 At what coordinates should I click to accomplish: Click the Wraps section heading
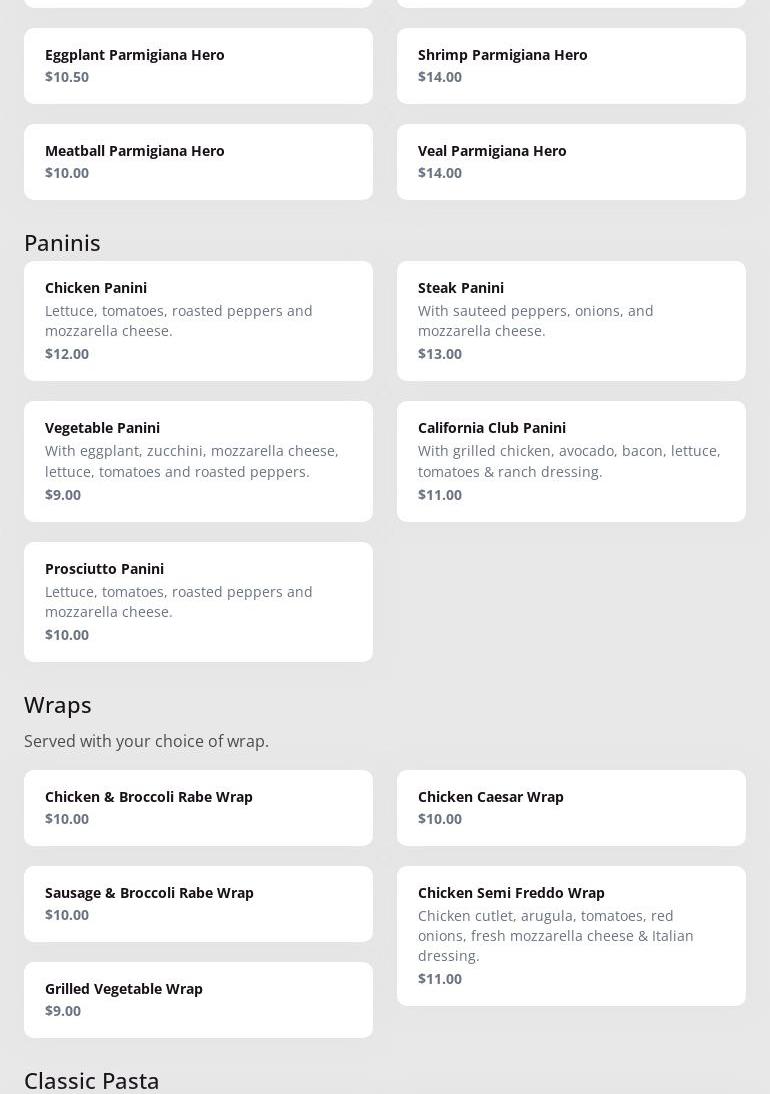click(x=58, y=705)
